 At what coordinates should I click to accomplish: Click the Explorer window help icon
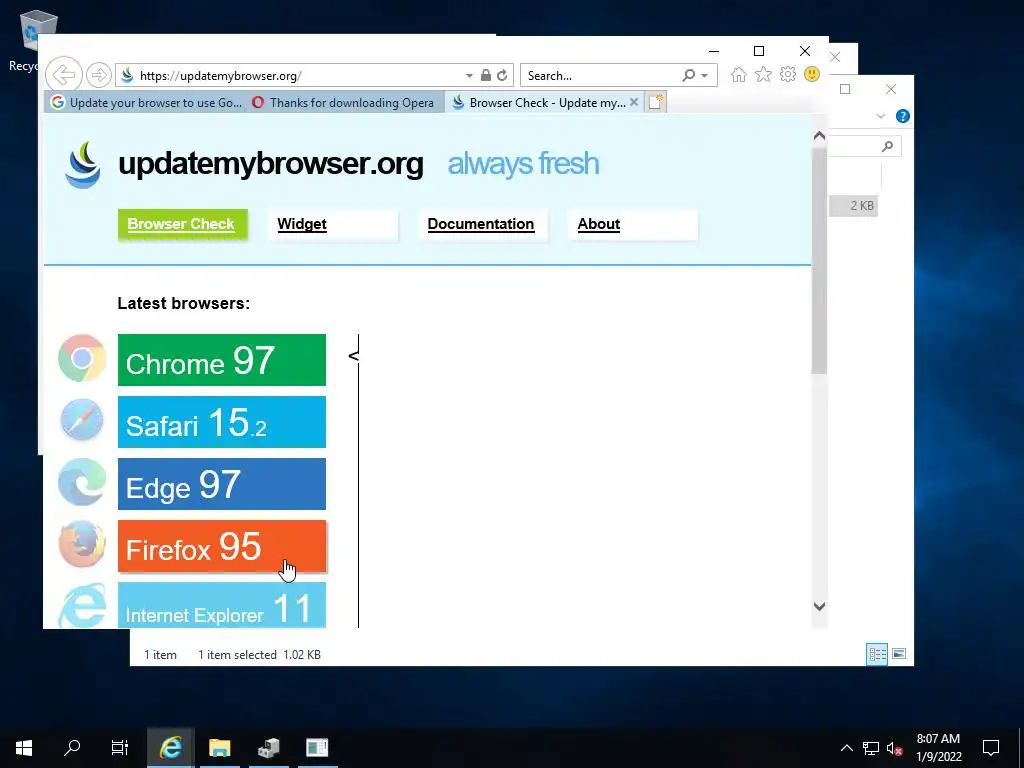[x=903, y=116]
